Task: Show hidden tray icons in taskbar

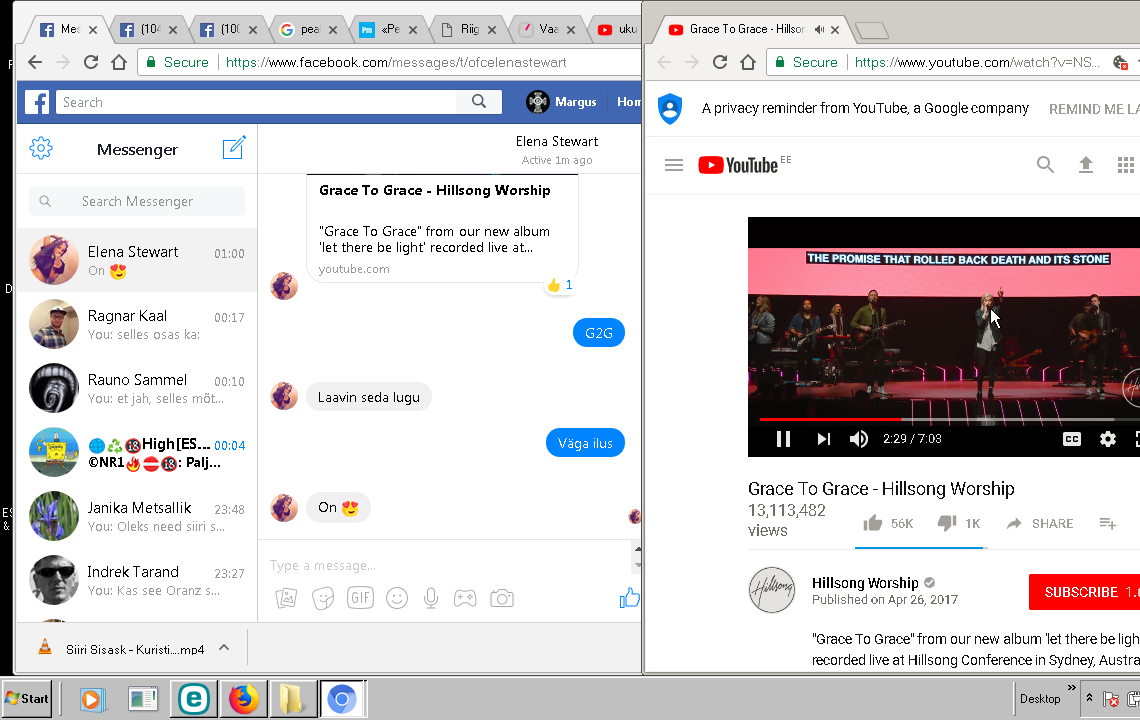Action: [x=1089, y=697]
